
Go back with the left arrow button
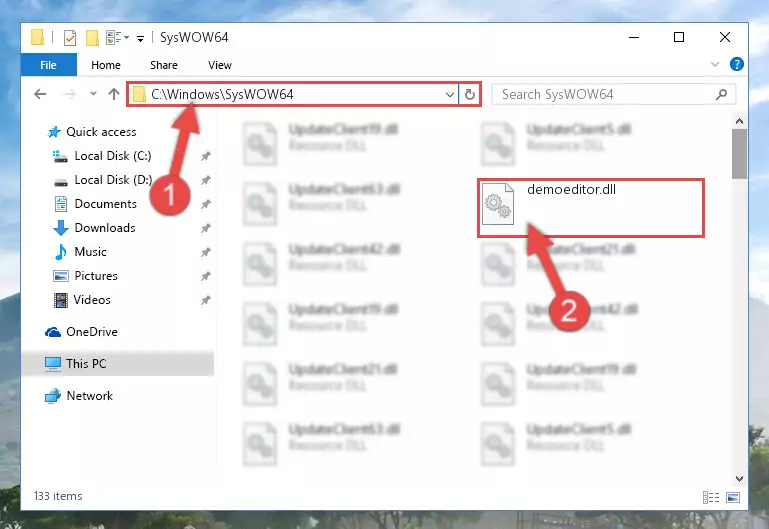point(40,94)
